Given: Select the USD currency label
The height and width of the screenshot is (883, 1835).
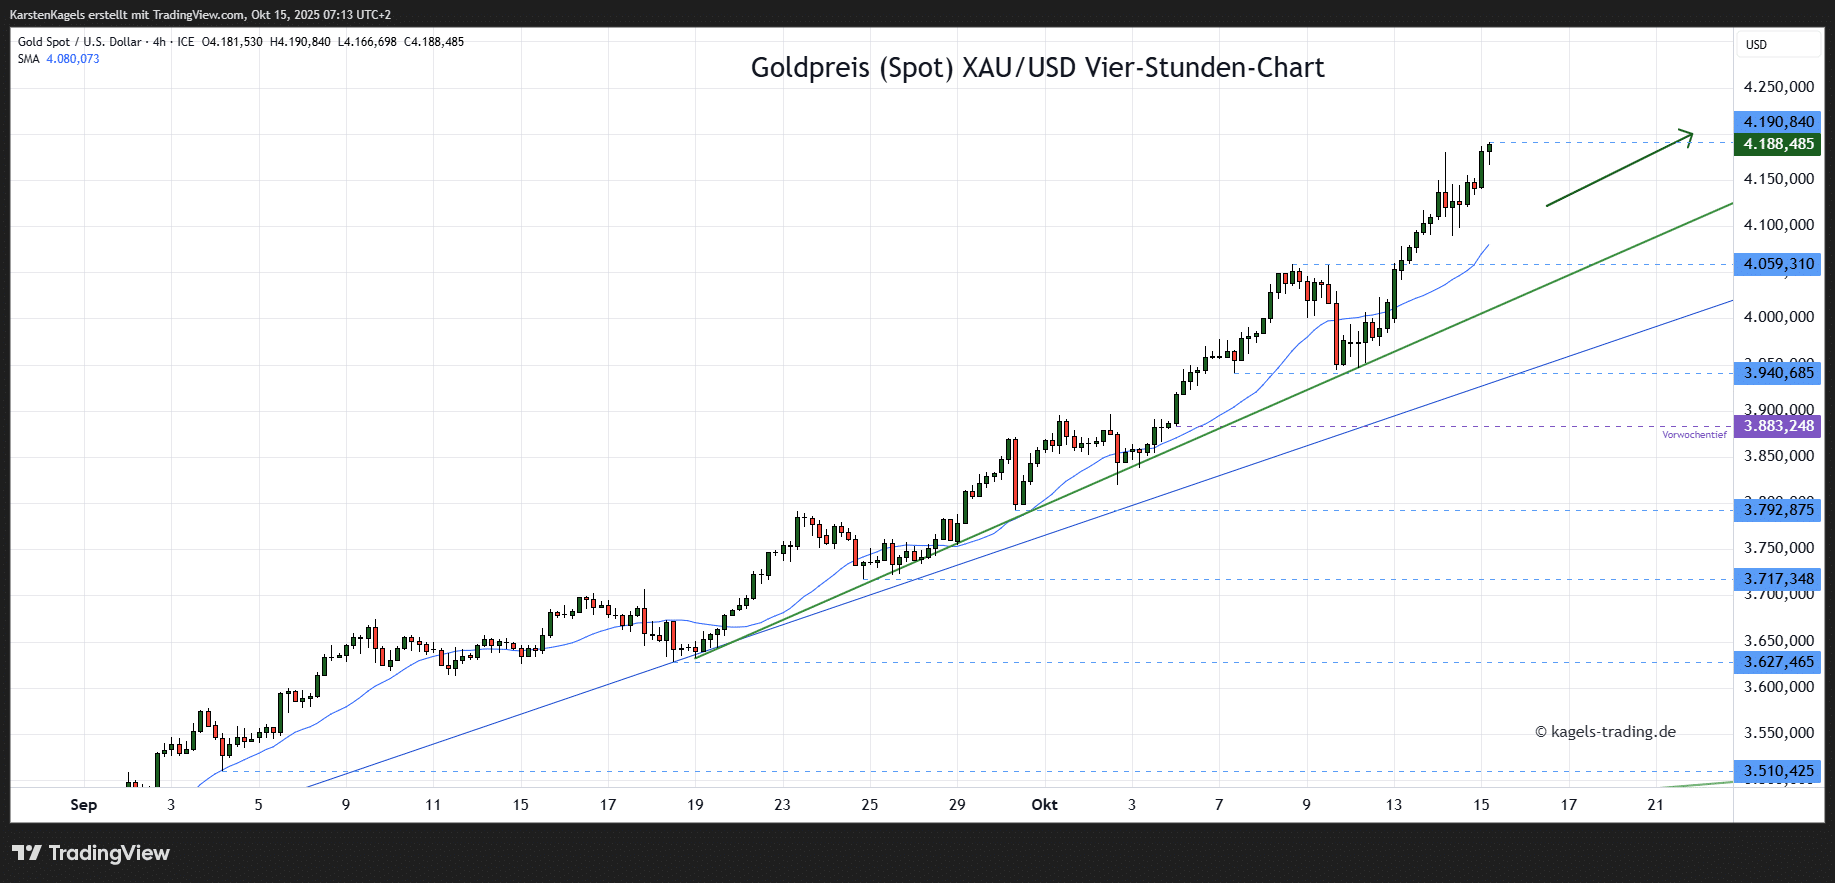Looking at the screenshot, I should [x=1756, y=45].
